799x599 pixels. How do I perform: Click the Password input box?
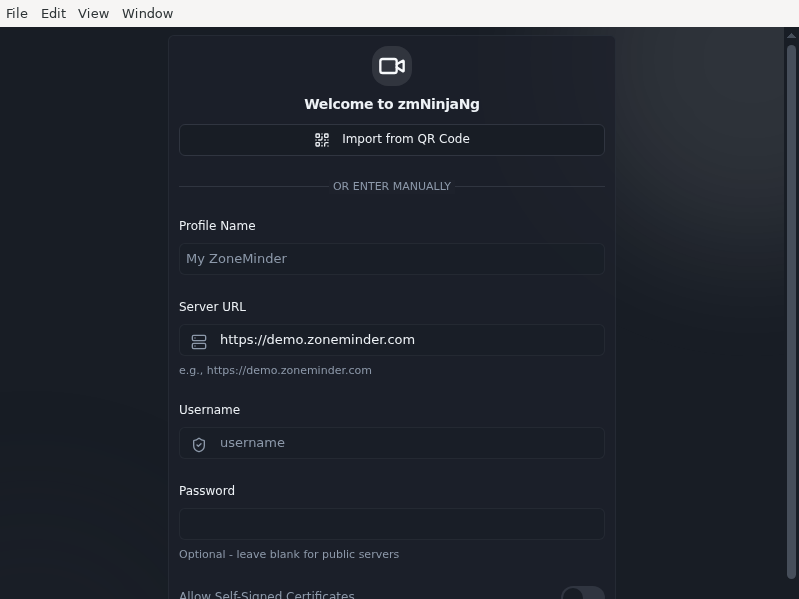point(392,524)
